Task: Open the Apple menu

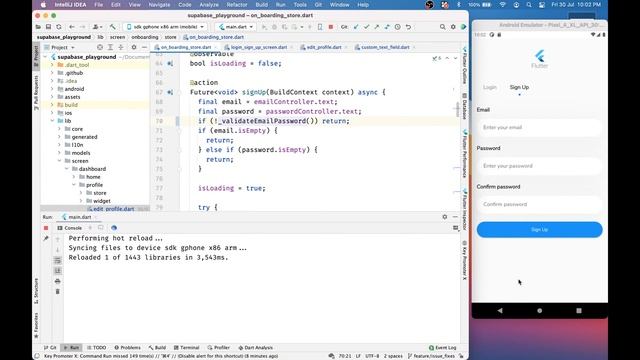Action: 43,5
